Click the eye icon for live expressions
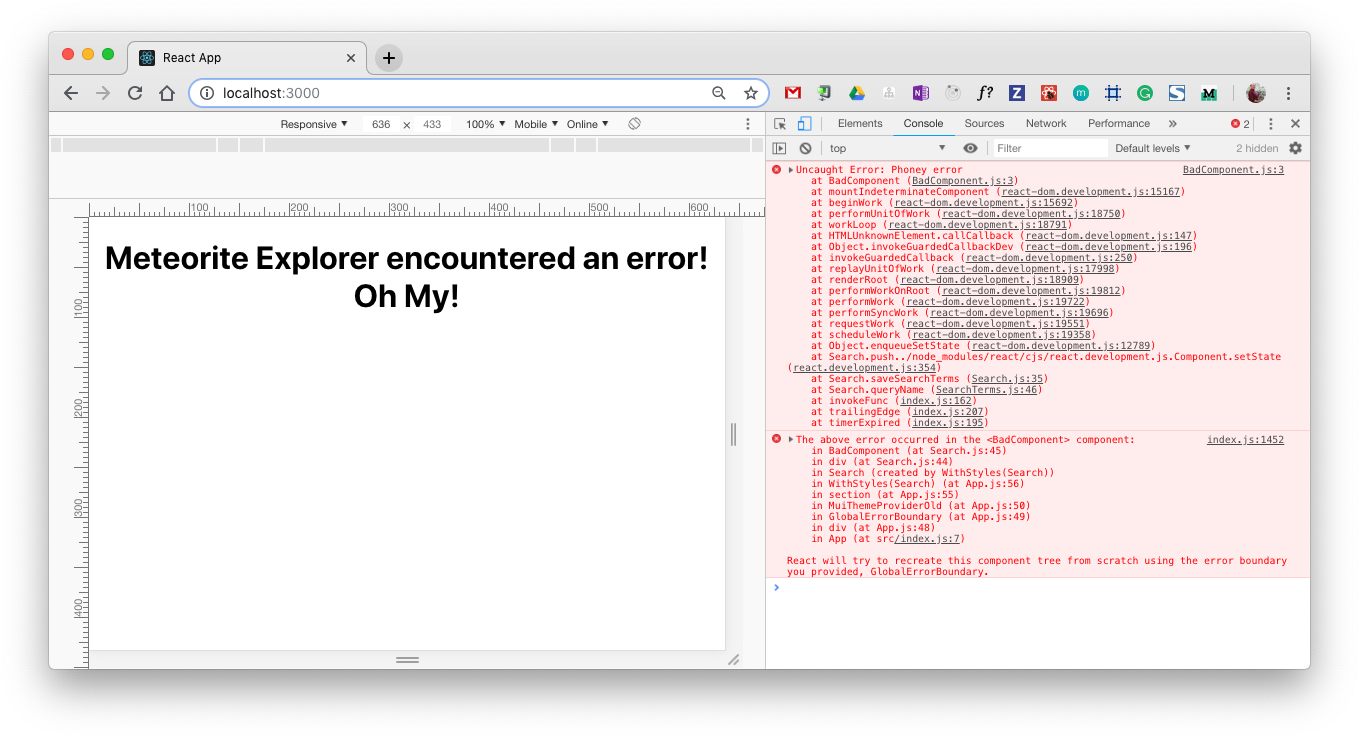The image size is (1358, 736). click(970, 148)
